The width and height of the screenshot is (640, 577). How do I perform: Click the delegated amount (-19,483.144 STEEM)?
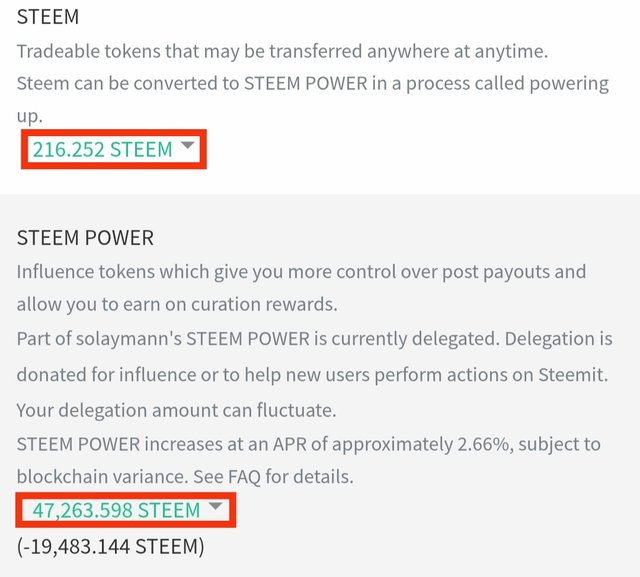point(110,546)
